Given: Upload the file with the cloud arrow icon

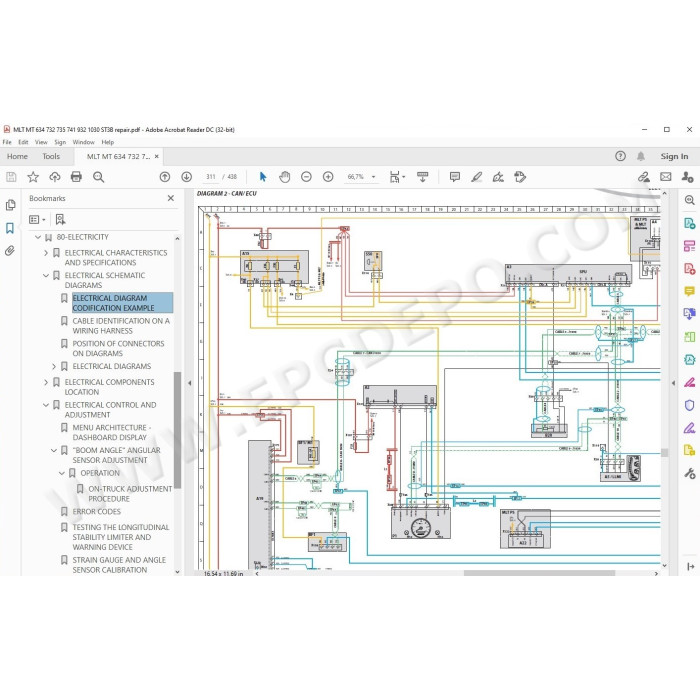Looking at the screenshot, I should click(x=55, y=177).
